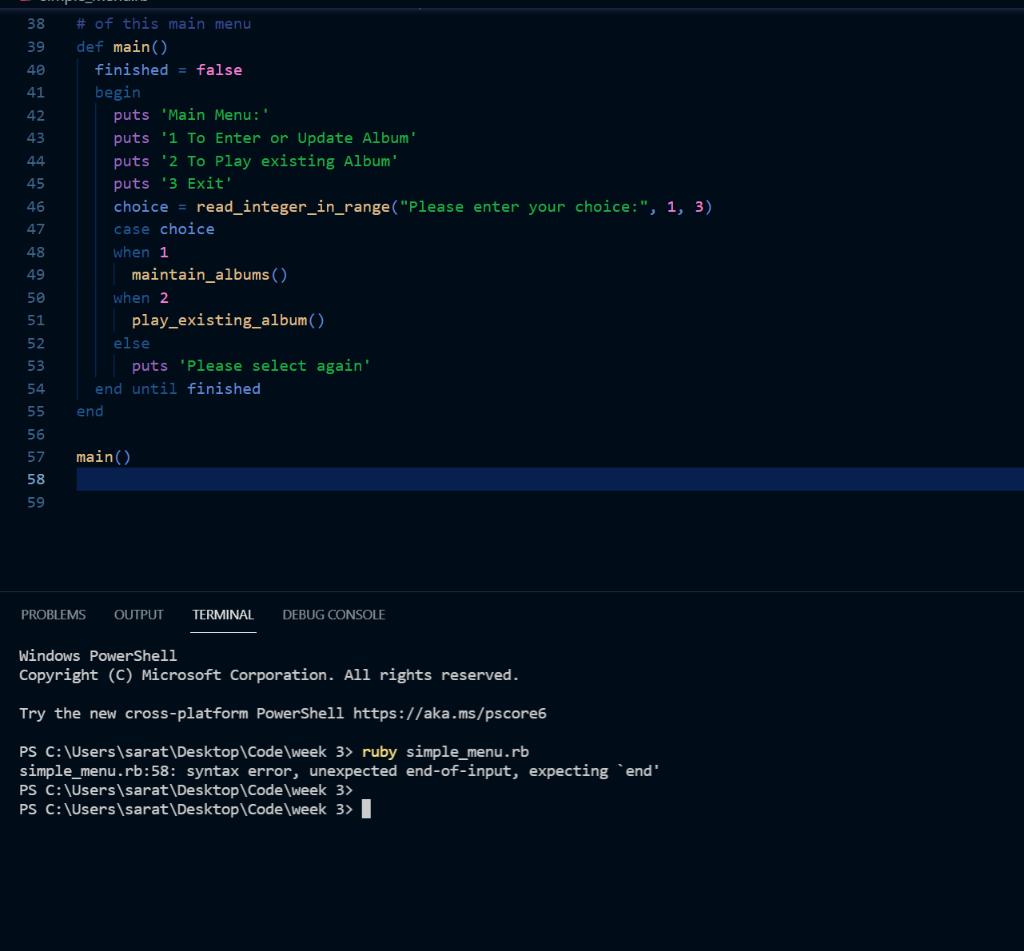
Task: Click 'end until finished' on line 54
Action: pyautogui.click(x=178, y=389)
